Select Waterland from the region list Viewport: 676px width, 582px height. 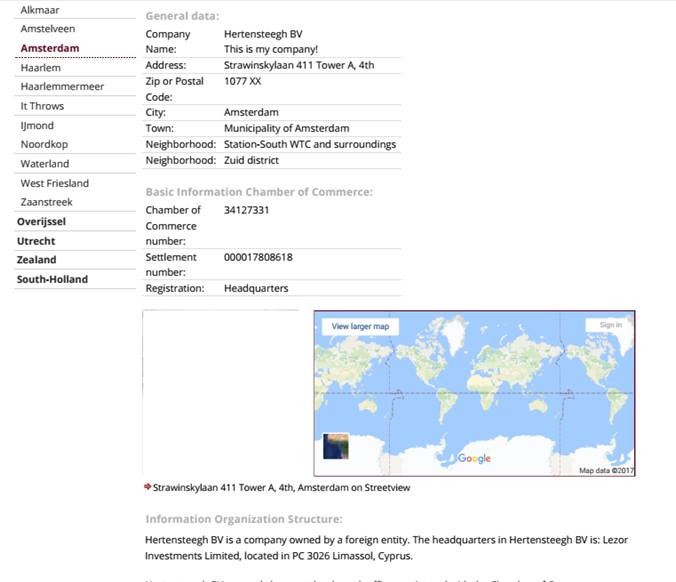[45, 164]
